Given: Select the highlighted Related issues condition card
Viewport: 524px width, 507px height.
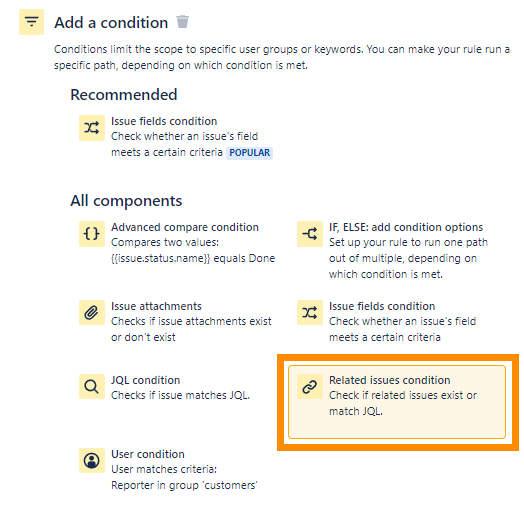Looking at the screenshot, I should [x=397, y=402].
